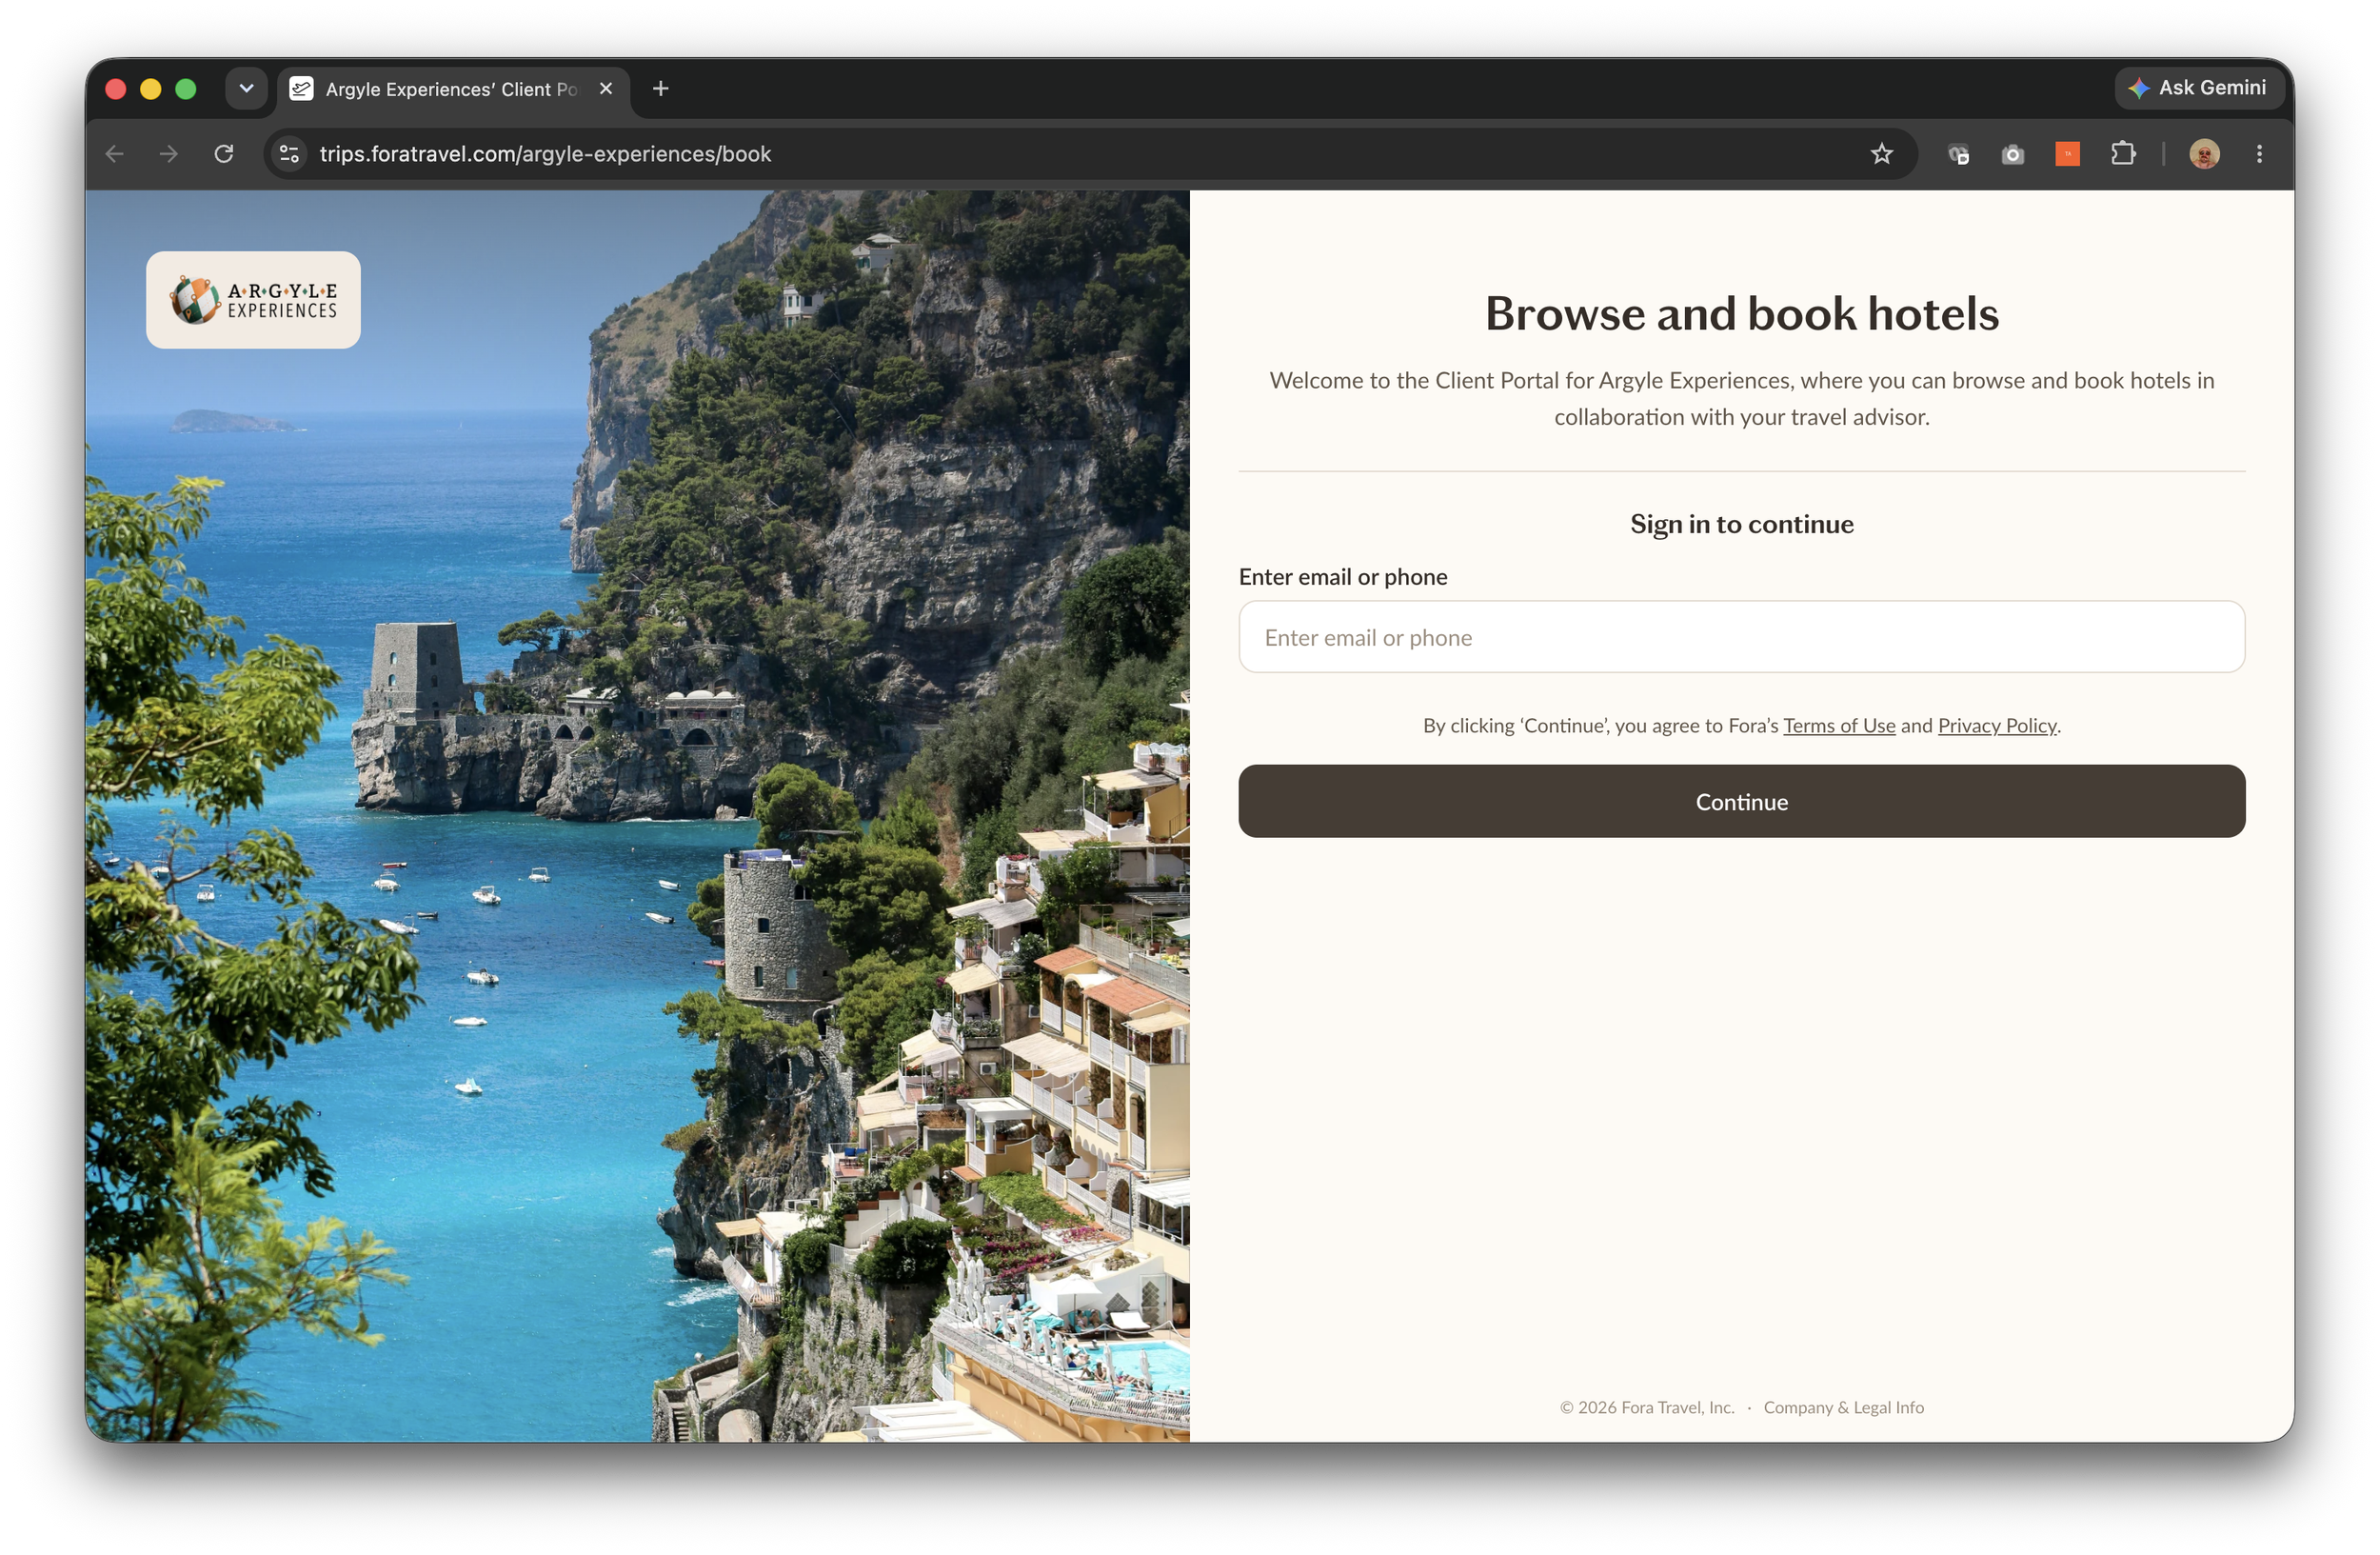Open the site information icon in address bar
2380x1555 pixels.
click(x=289, y=154)
